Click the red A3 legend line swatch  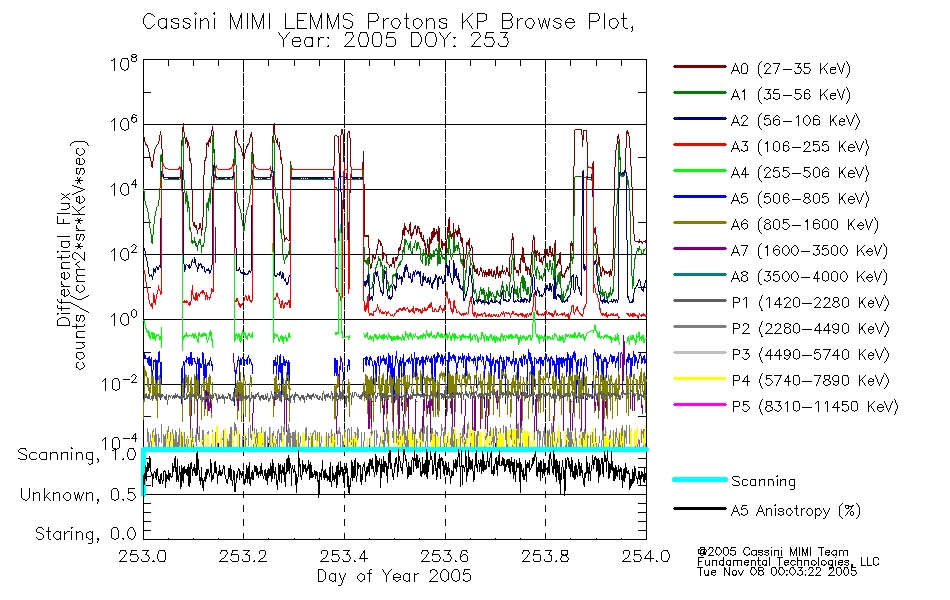[x=700, y=145]
